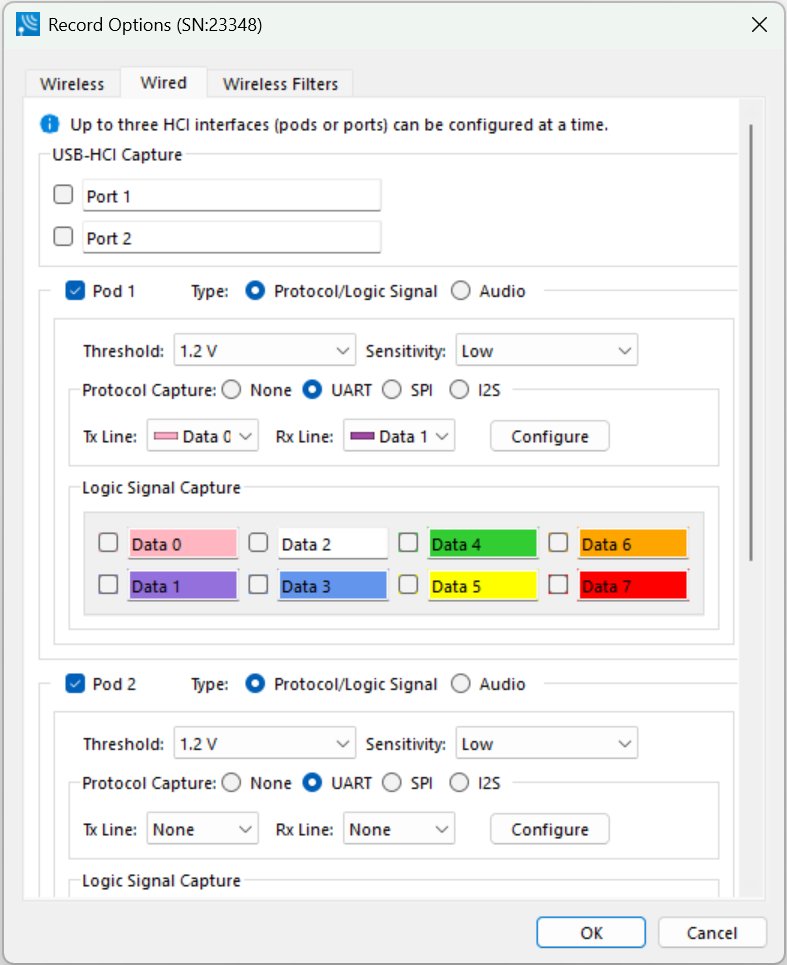Enable Pod 1 Data 4 logic checkbox

(x=409, y=543)
